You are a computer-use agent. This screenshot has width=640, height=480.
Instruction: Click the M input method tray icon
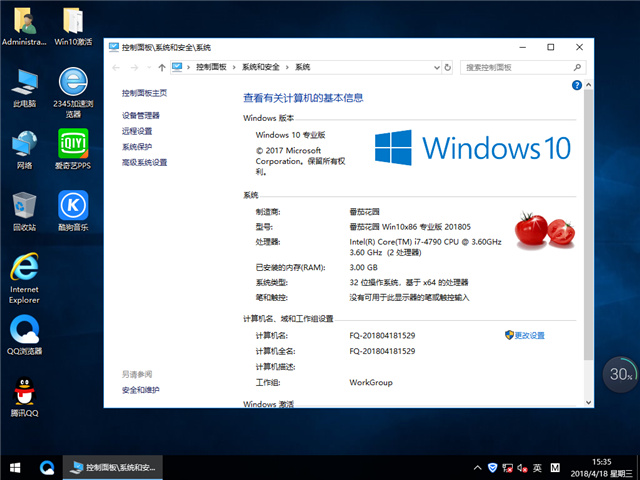point(555,468)
